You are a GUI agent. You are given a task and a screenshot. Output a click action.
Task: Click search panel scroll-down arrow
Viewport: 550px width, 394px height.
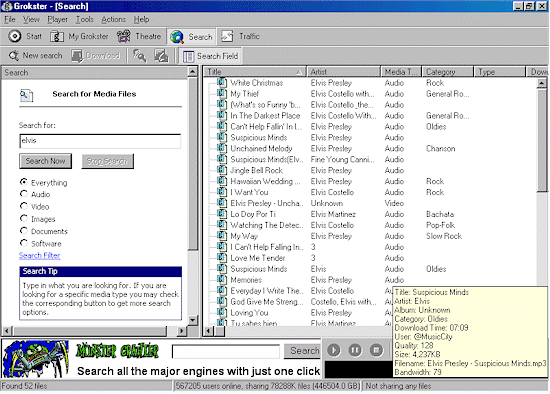pos(193,320)
